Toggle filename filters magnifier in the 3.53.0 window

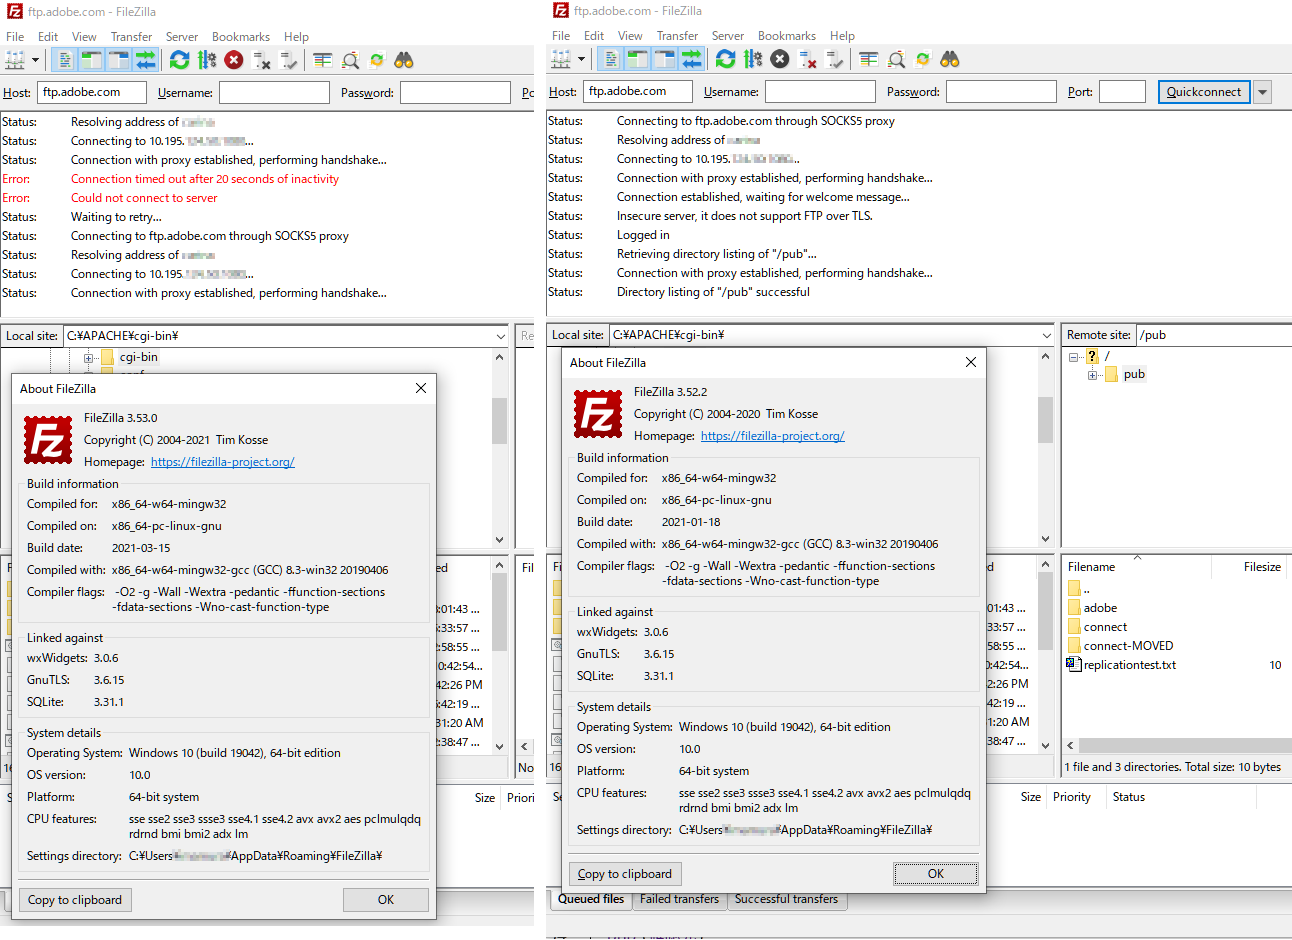(350, 60)
